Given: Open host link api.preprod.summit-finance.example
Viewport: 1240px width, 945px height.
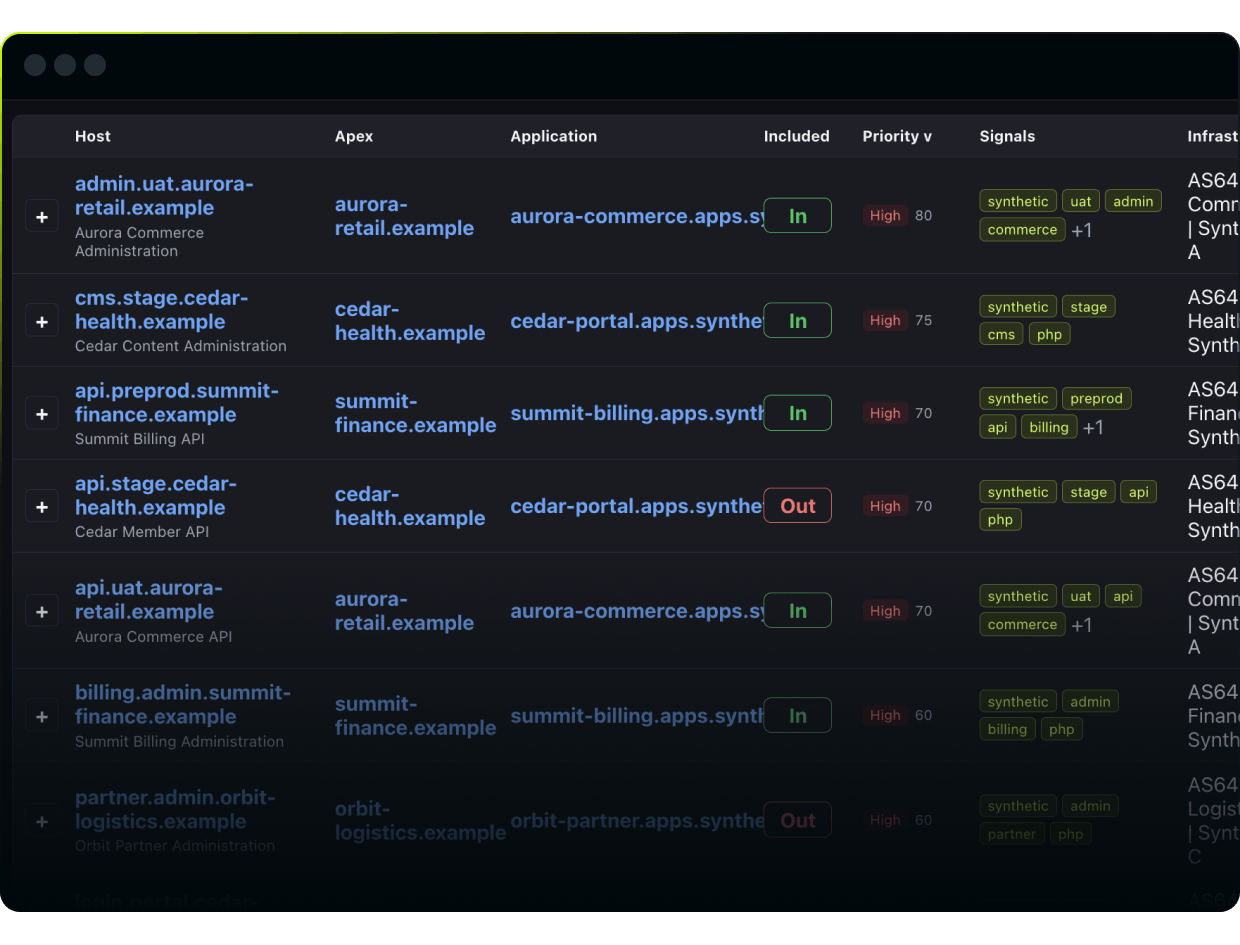Looking at the screenshot, I should pos(177,403).
